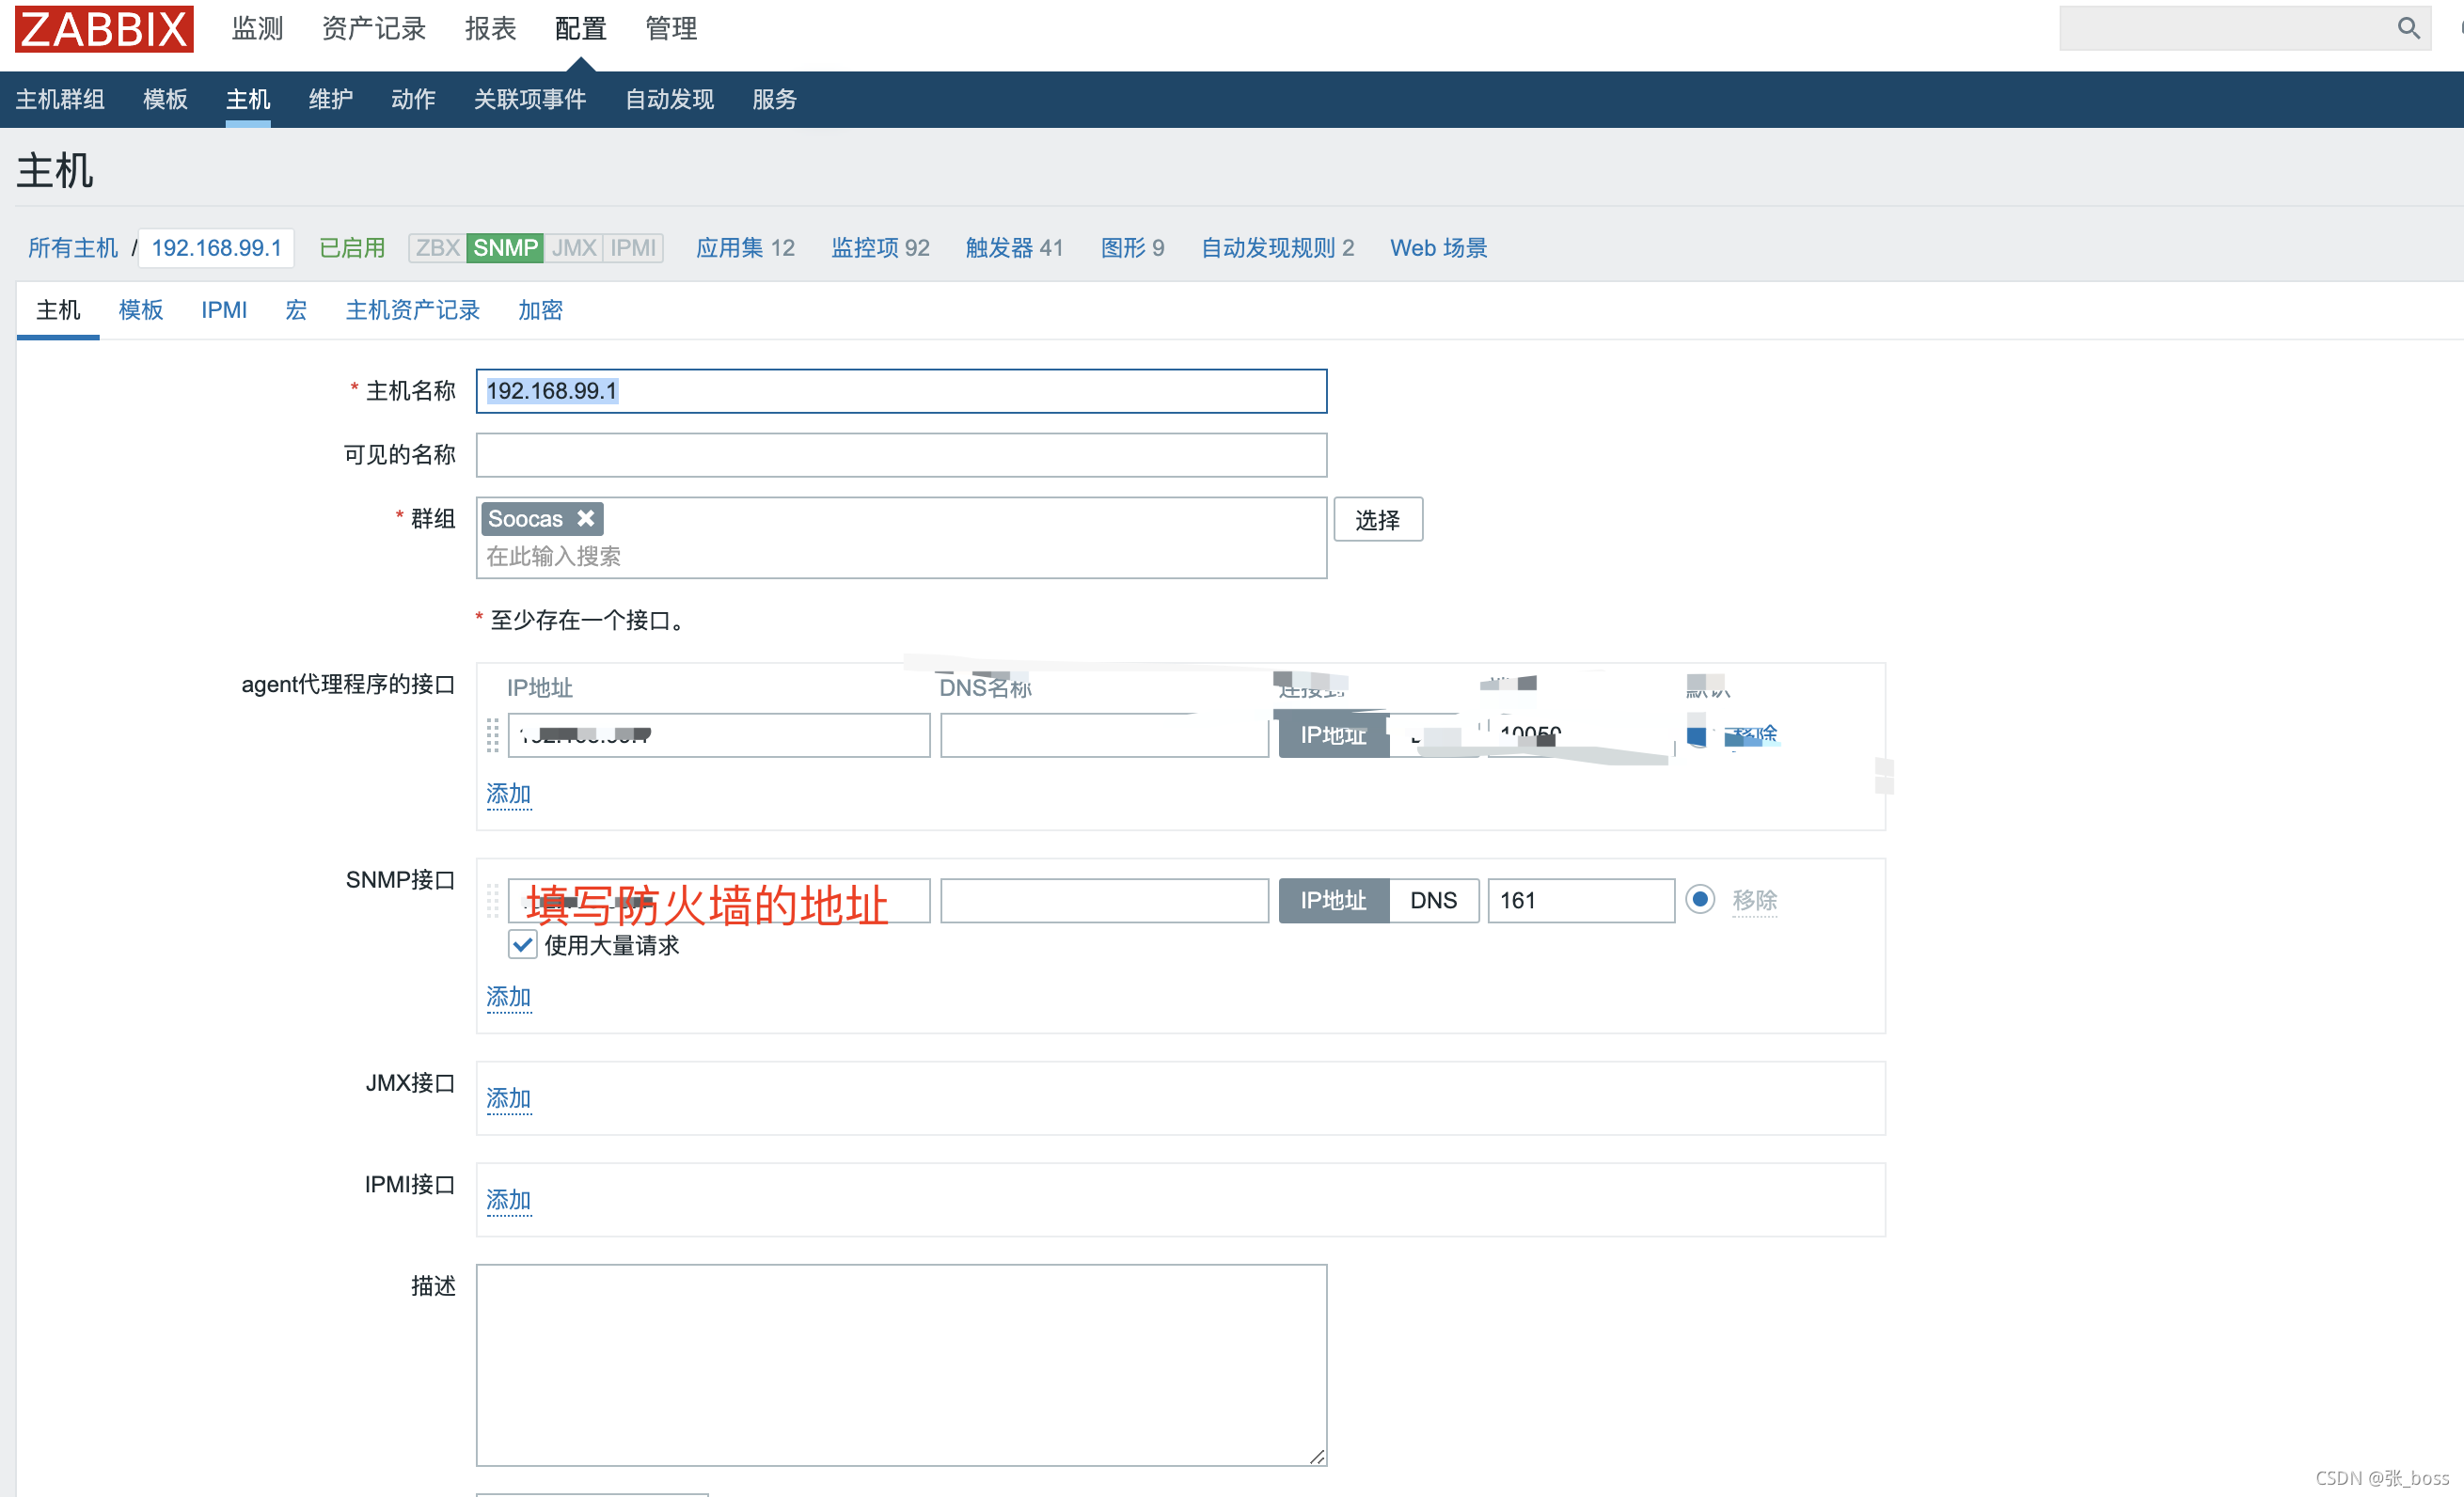Viewport: 2464px width, 1497px height.
Task: Remove the Soocas group tag
Action: 586,518
